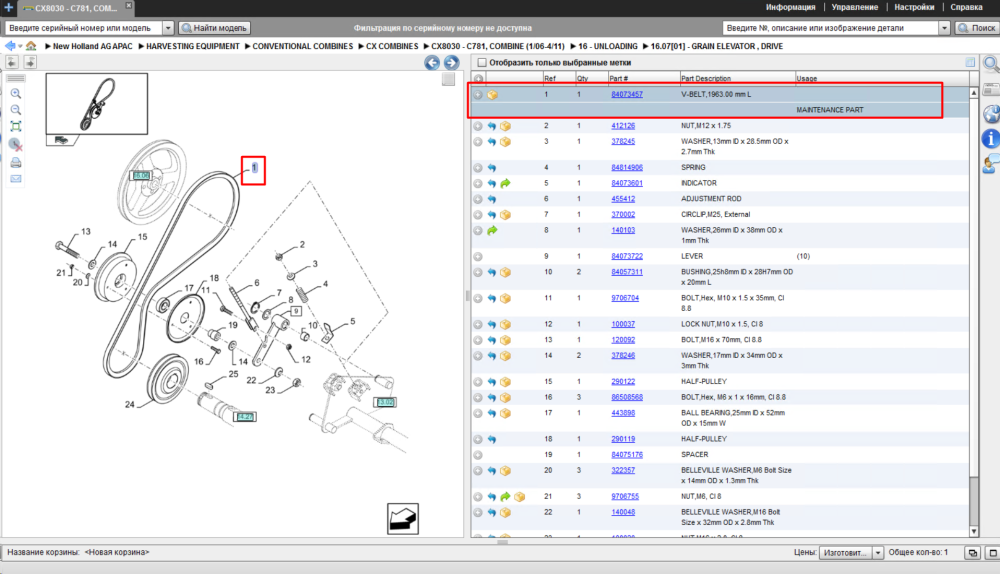This screenshot has height=574, width=1000.
Task: Open the user chat icon in right sidebar
Action: tap(991, 165)
